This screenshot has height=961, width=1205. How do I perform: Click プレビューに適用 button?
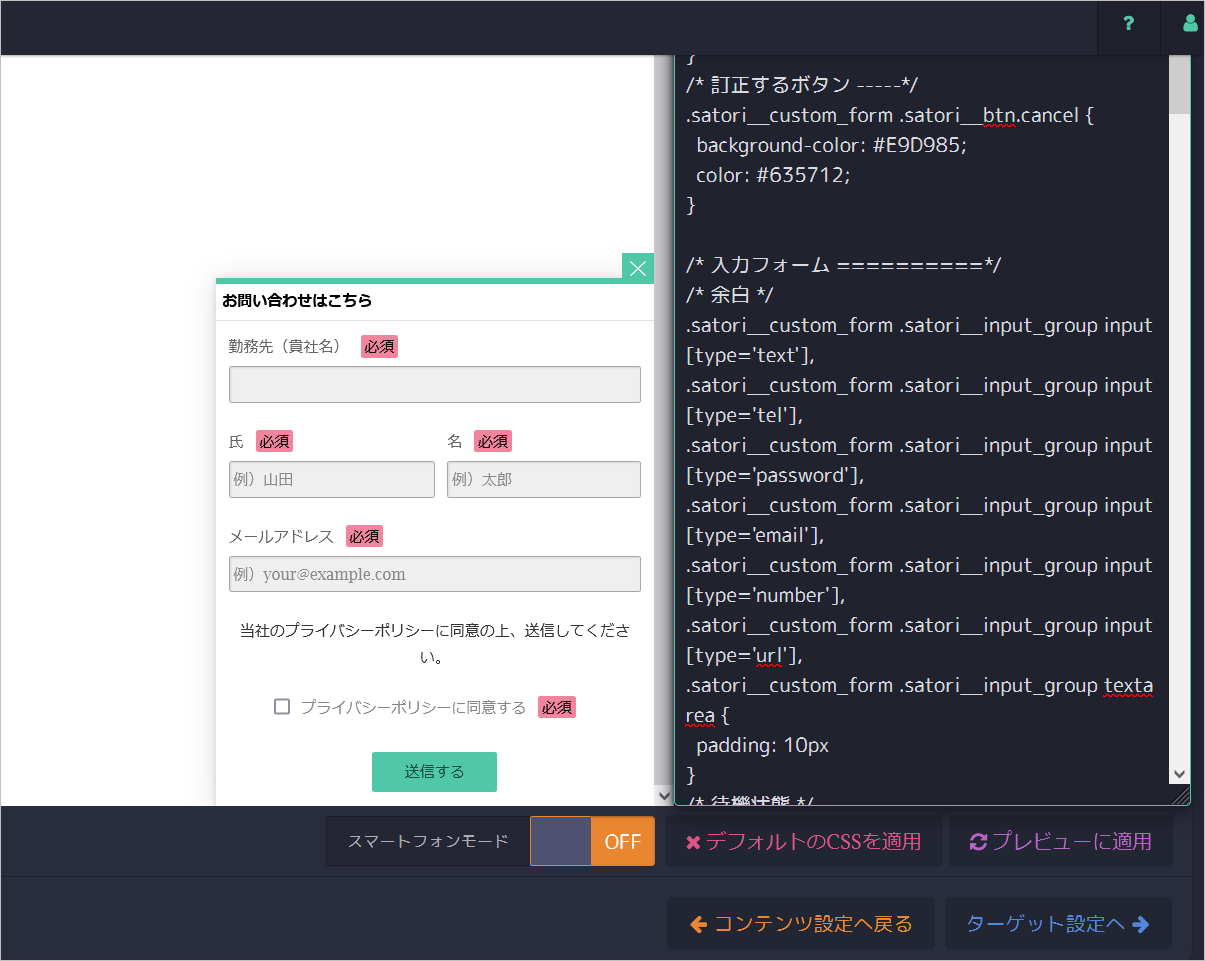(1060, 841)
